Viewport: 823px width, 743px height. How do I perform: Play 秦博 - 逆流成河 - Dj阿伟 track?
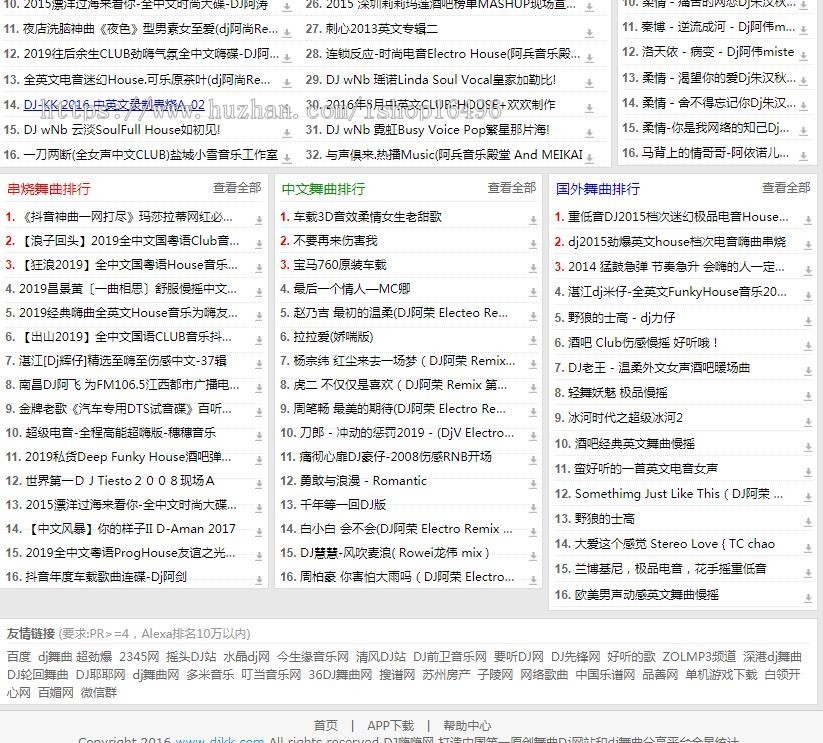point(718,27)
